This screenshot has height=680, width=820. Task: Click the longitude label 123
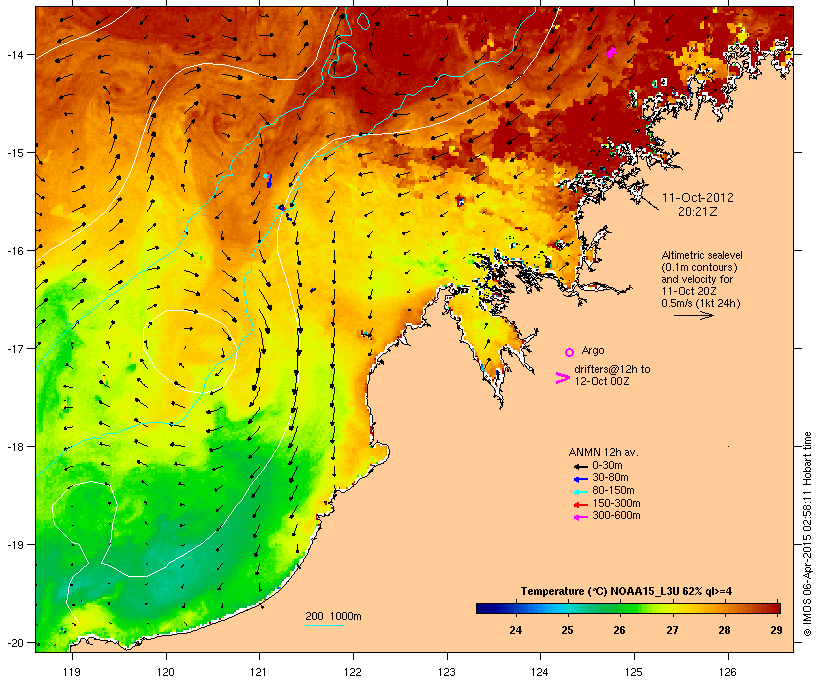tap(447, 672)
